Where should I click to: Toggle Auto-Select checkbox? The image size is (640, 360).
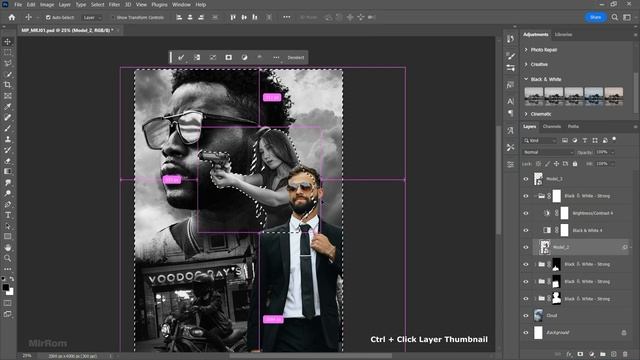pos(48,18)
